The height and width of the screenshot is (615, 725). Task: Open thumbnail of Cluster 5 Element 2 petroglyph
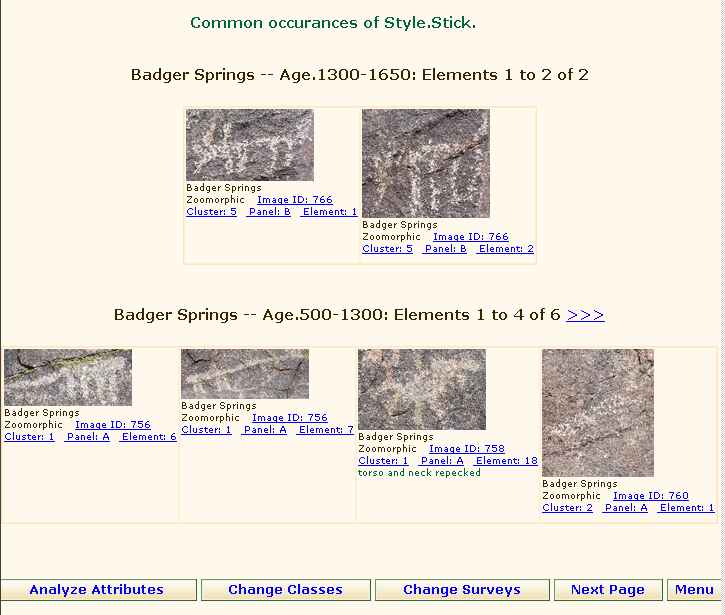[425, 163]
